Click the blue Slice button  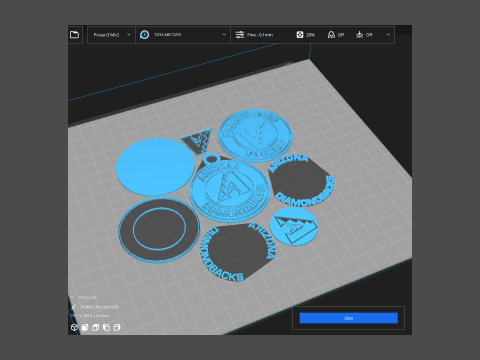348,318
